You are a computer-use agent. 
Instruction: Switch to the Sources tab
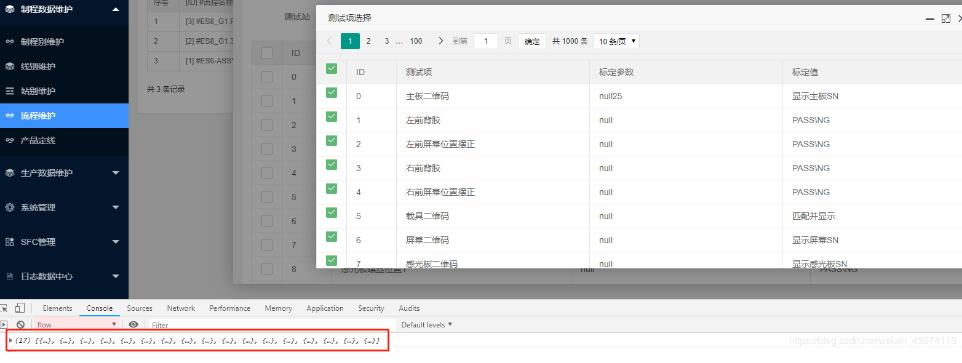tap(139, 308)
